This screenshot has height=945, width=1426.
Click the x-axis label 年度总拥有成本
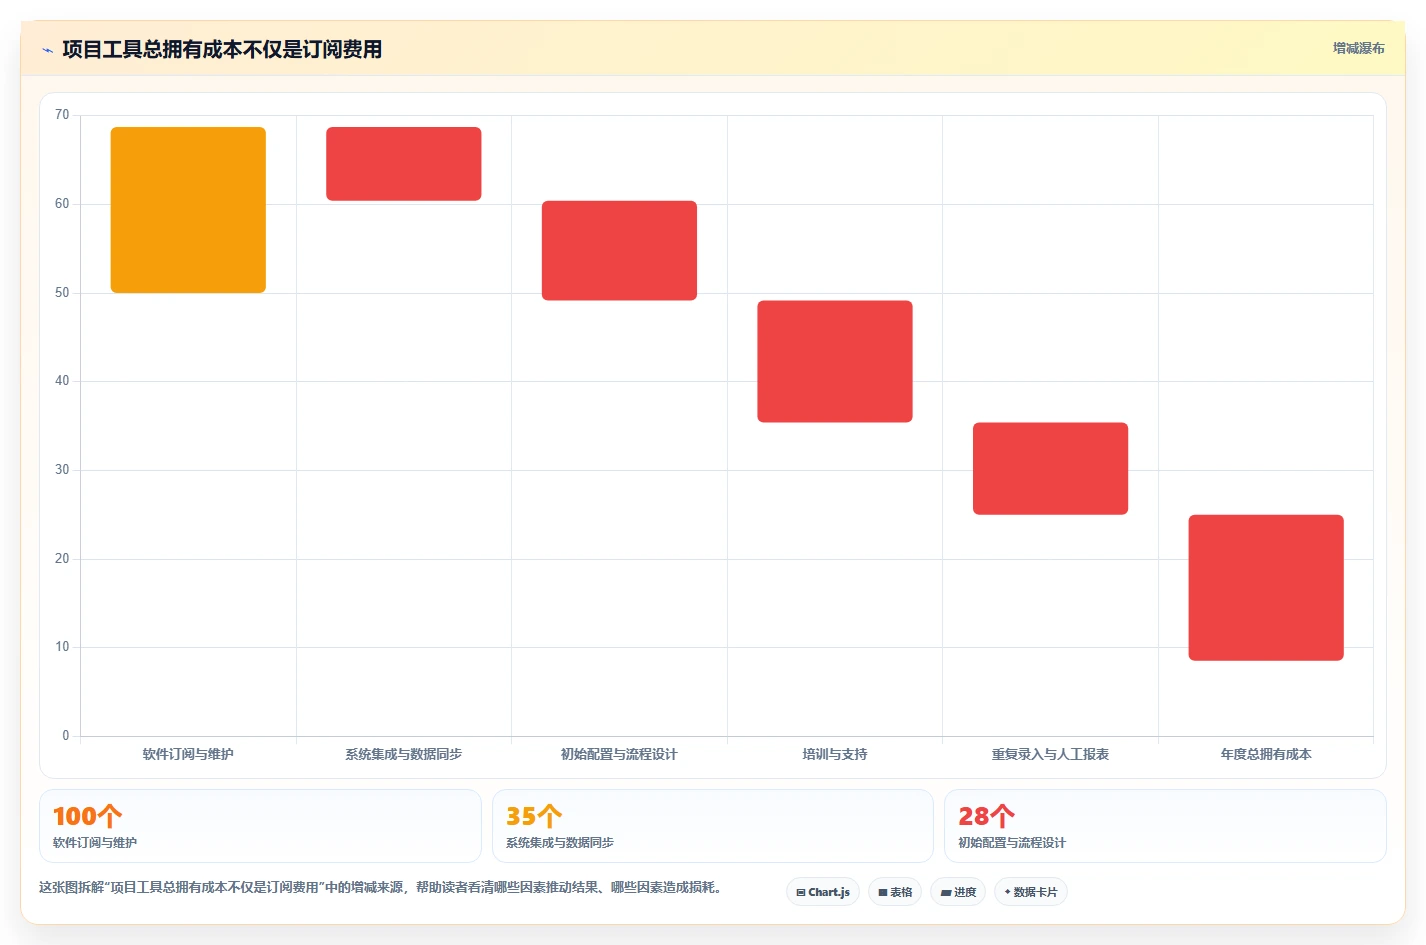pyautogui.click(x=1266, y=754)
